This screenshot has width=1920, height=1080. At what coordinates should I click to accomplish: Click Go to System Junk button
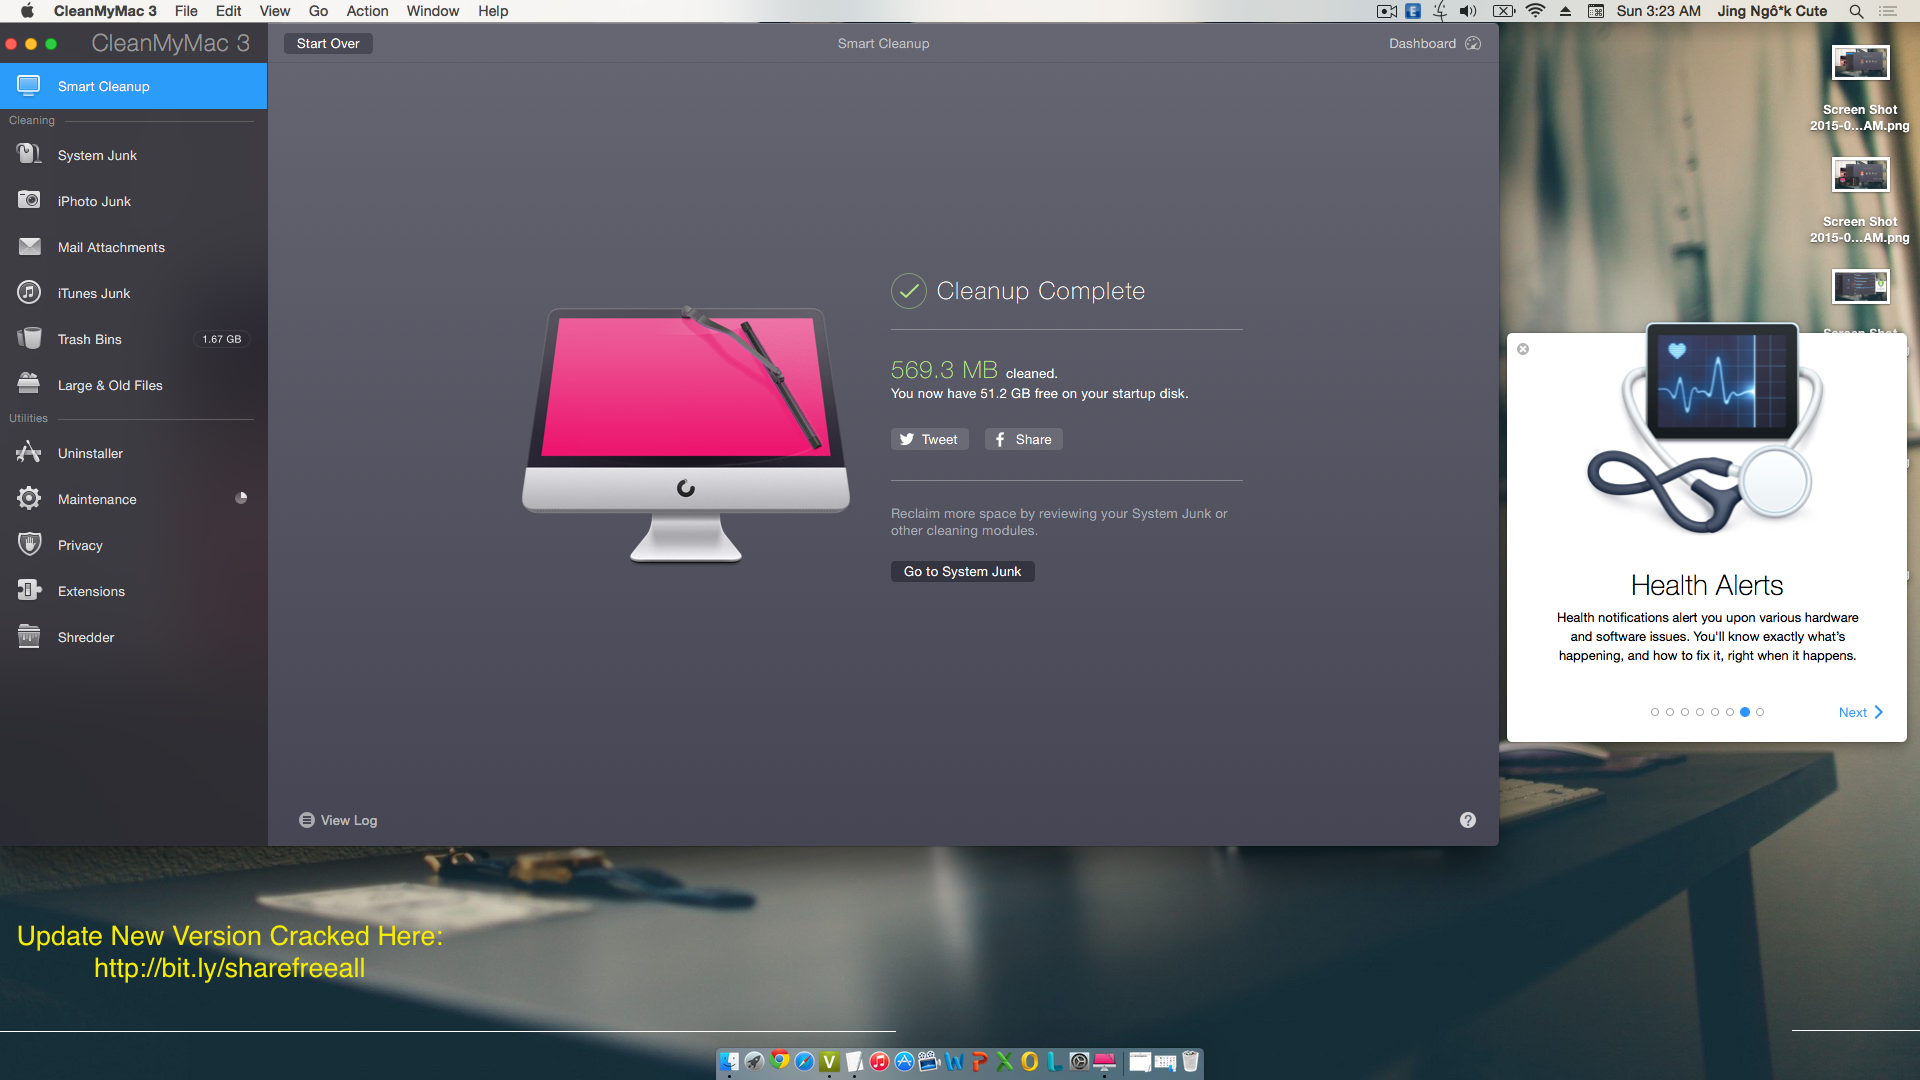pos(962,571)
